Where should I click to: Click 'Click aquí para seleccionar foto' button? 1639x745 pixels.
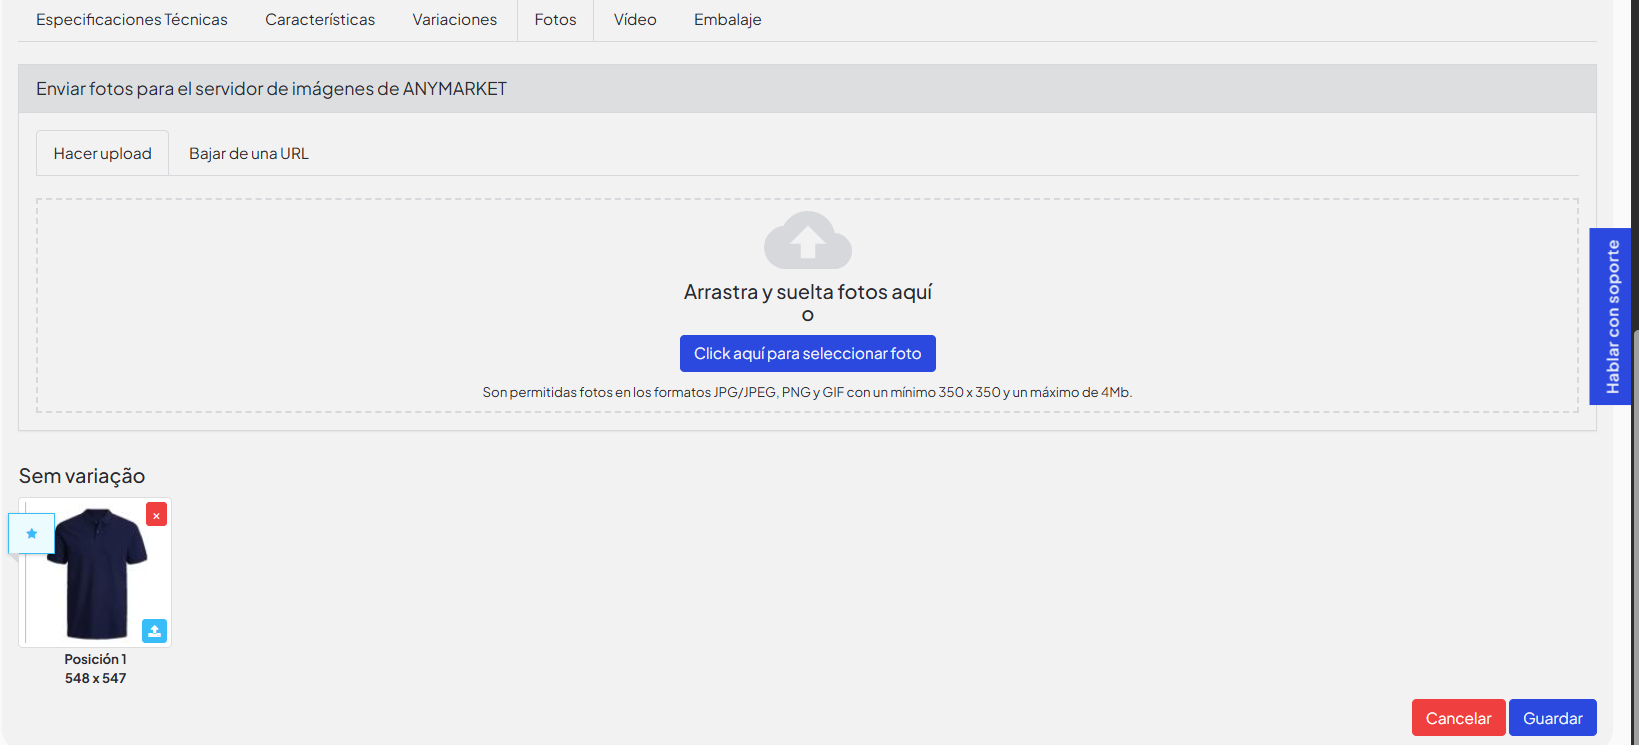[x=808, y=354]
